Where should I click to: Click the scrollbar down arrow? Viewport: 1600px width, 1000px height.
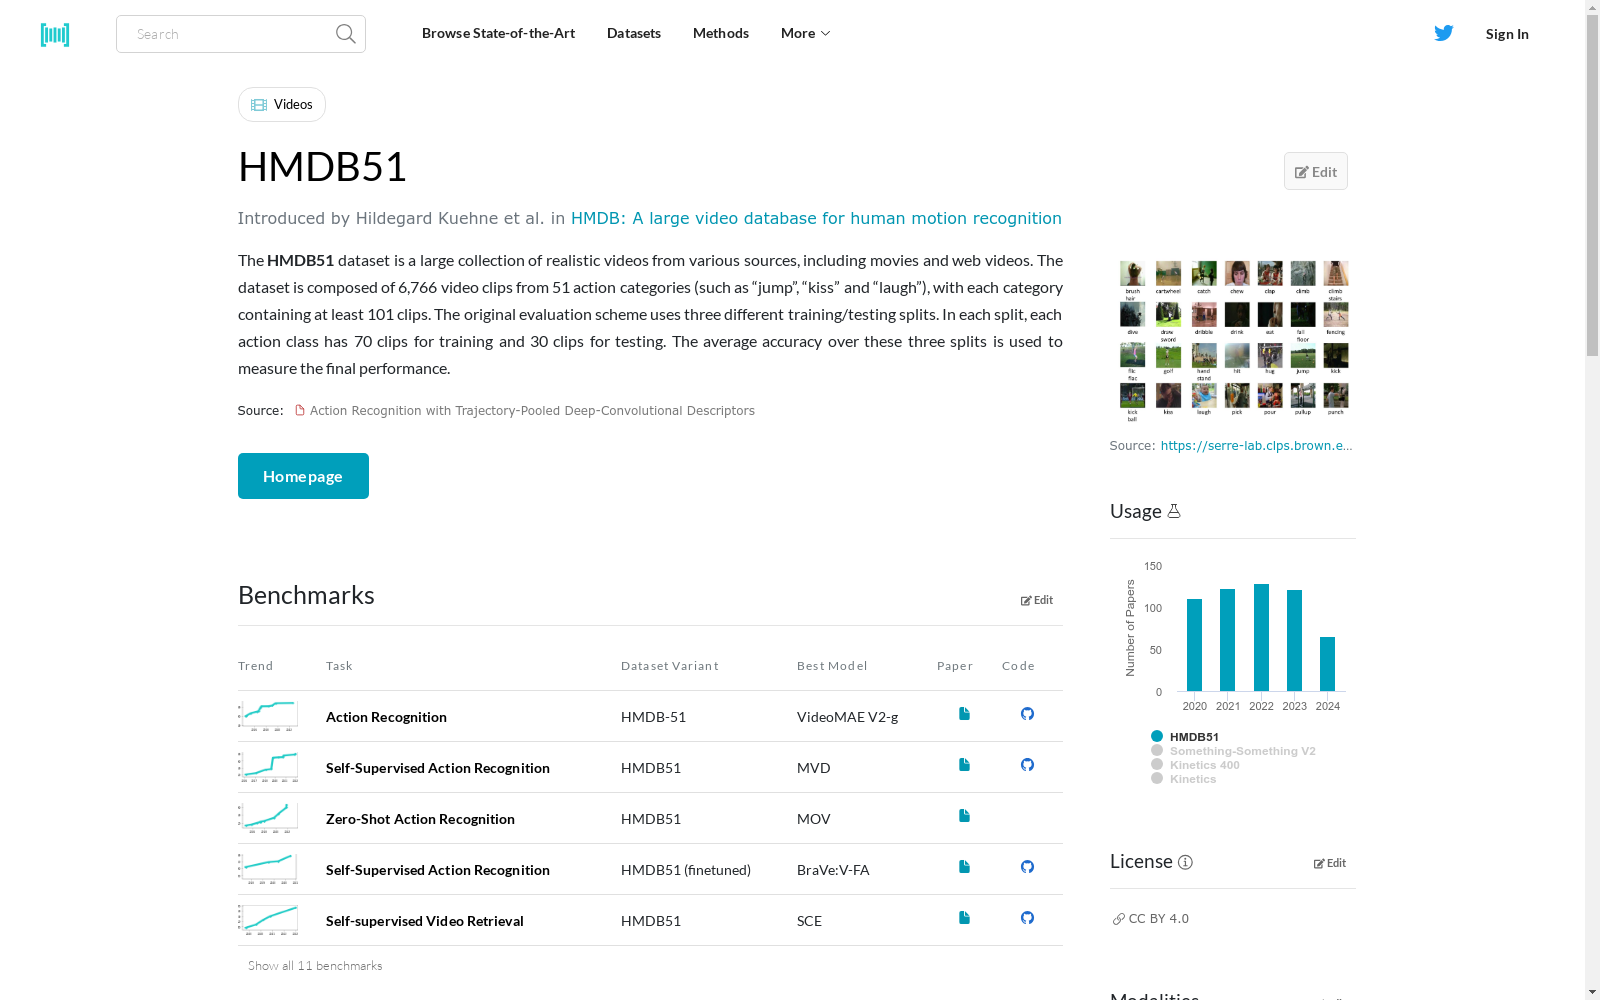click(1592, 993)
